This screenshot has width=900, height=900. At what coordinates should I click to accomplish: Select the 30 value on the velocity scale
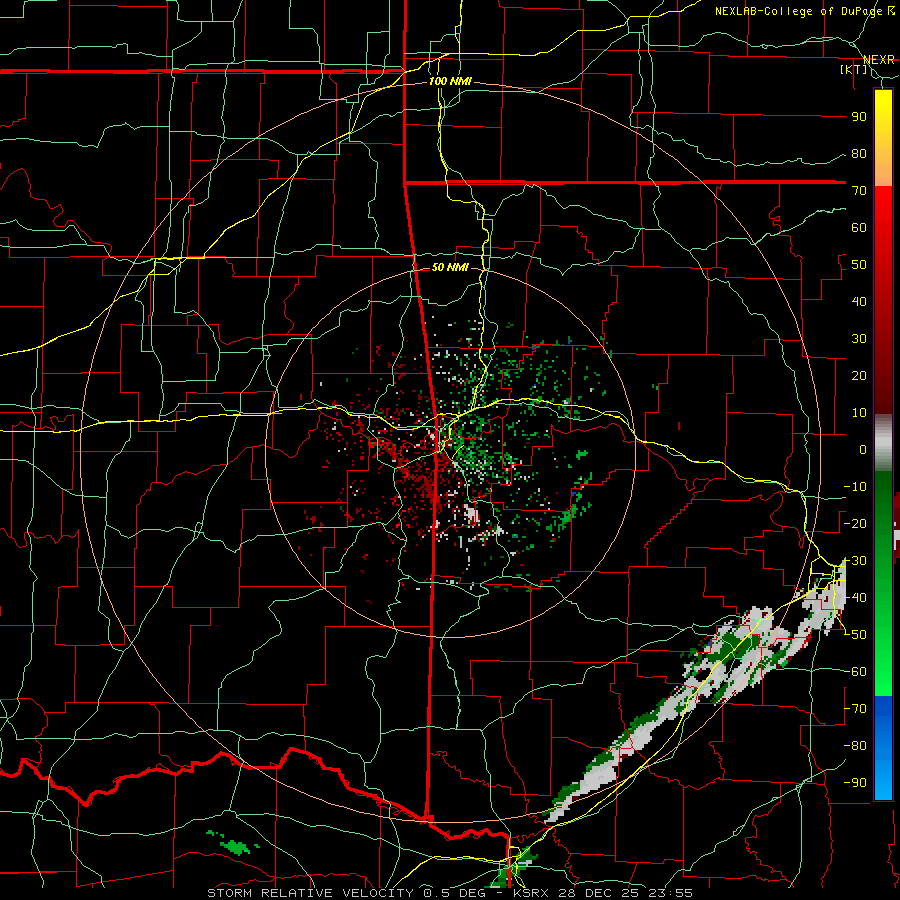859,339
